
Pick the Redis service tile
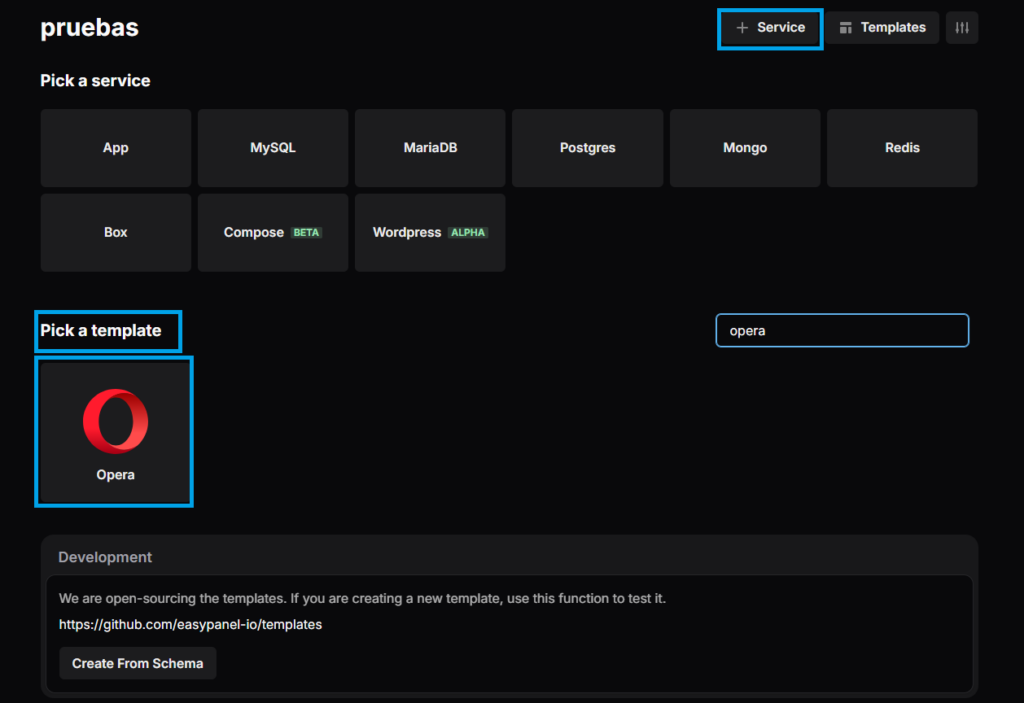point(902,148)
